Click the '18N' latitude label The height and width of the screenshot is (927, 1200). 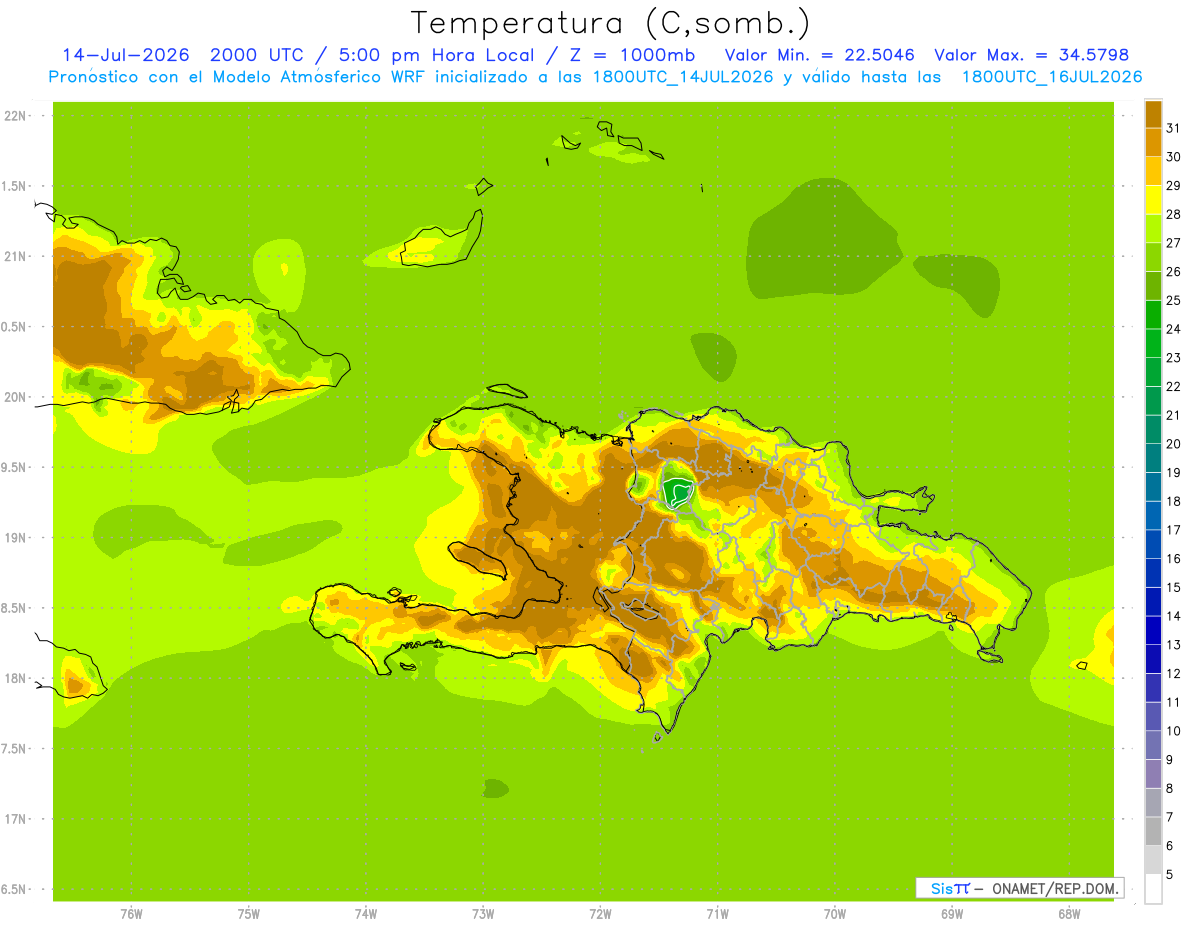(15, 678)
